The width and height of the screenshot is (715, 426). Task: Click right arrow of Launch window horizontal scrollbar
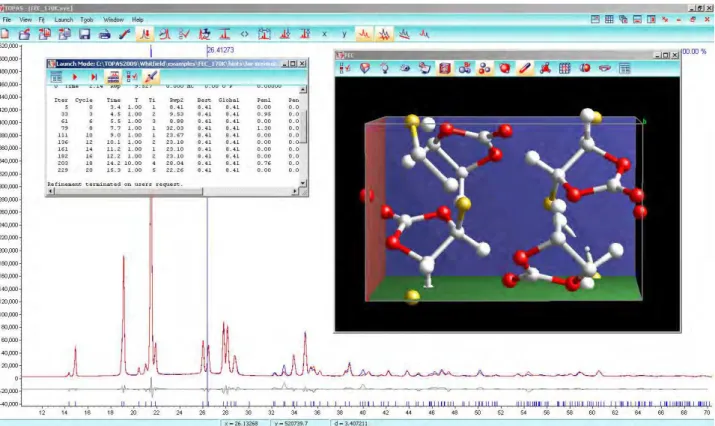(x=295, y=192)
